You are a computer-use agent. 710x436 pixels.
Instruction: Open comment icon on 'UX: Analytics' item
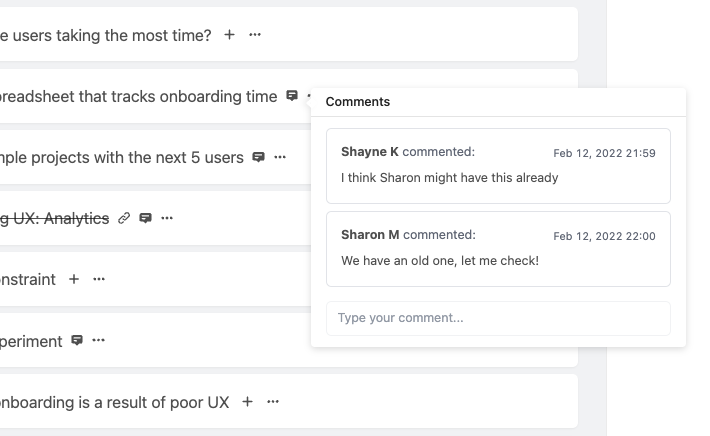coord(145,218)
